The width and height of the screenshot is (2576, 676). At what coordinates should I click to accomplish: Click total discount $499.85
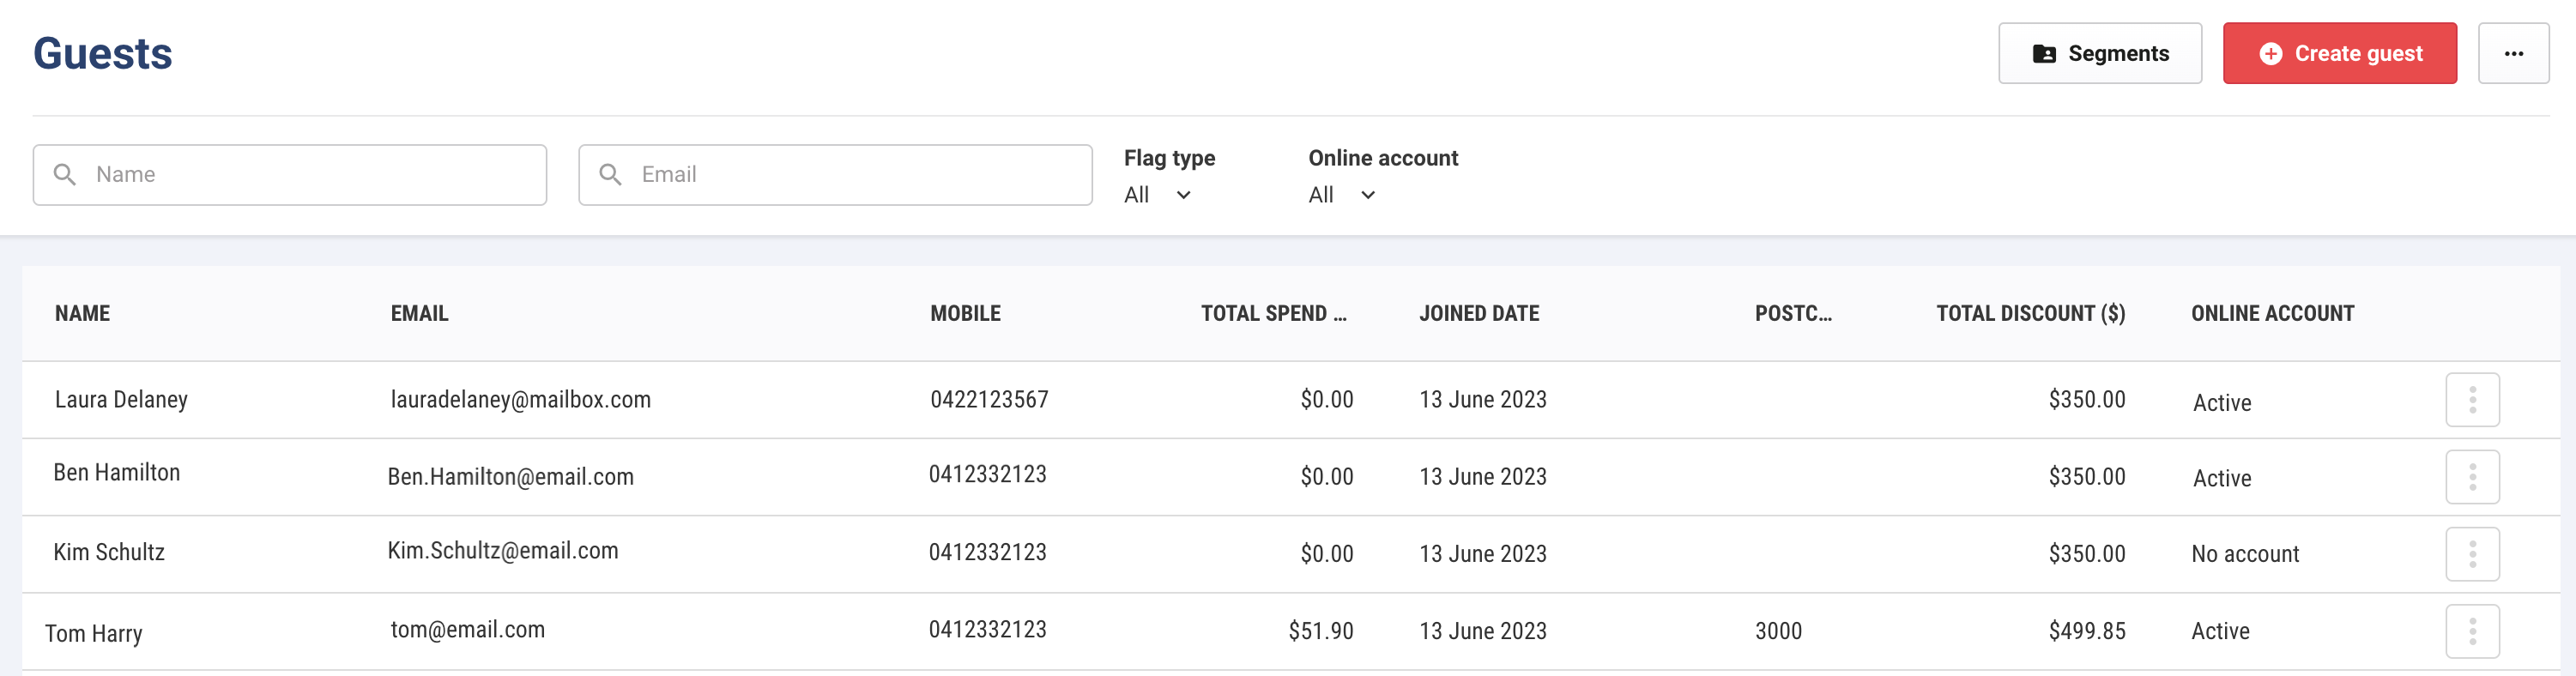(x=2086, y=631)
